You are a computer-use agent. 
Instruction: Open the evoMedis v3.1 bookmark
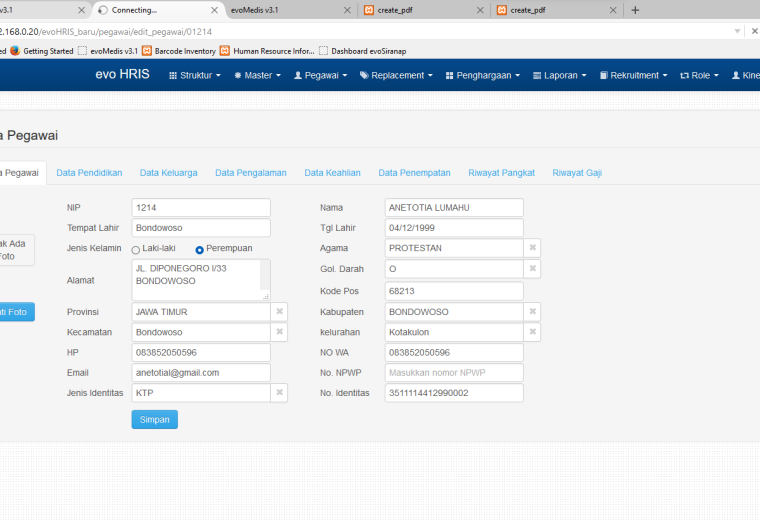point(108,51)
